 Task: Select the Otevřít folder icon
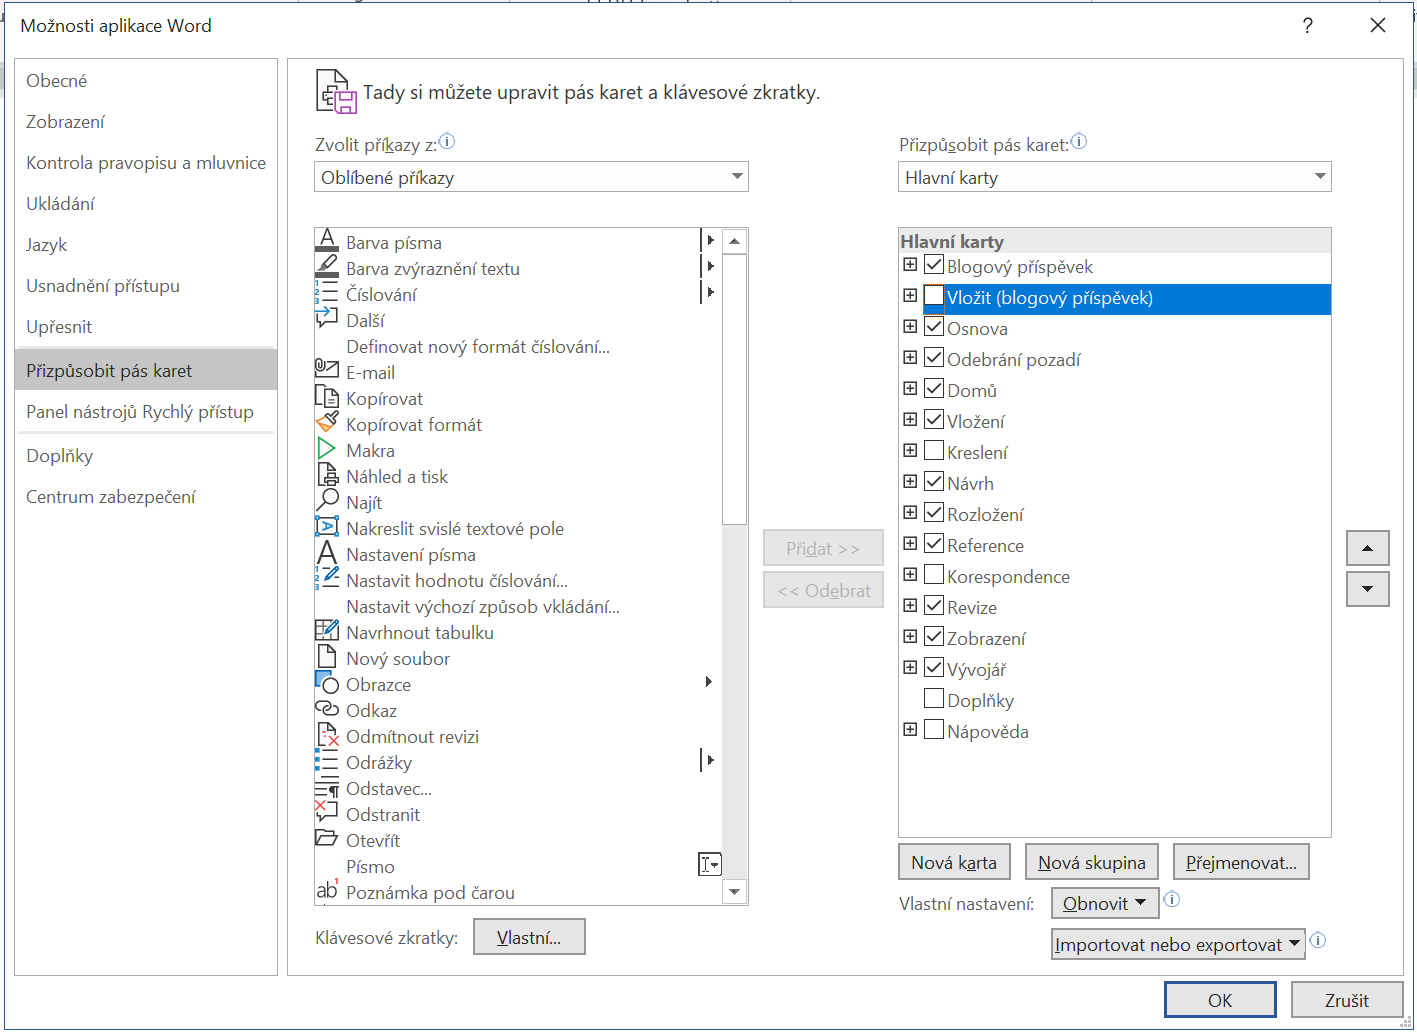pyautogui.click(x=327, y=839)
